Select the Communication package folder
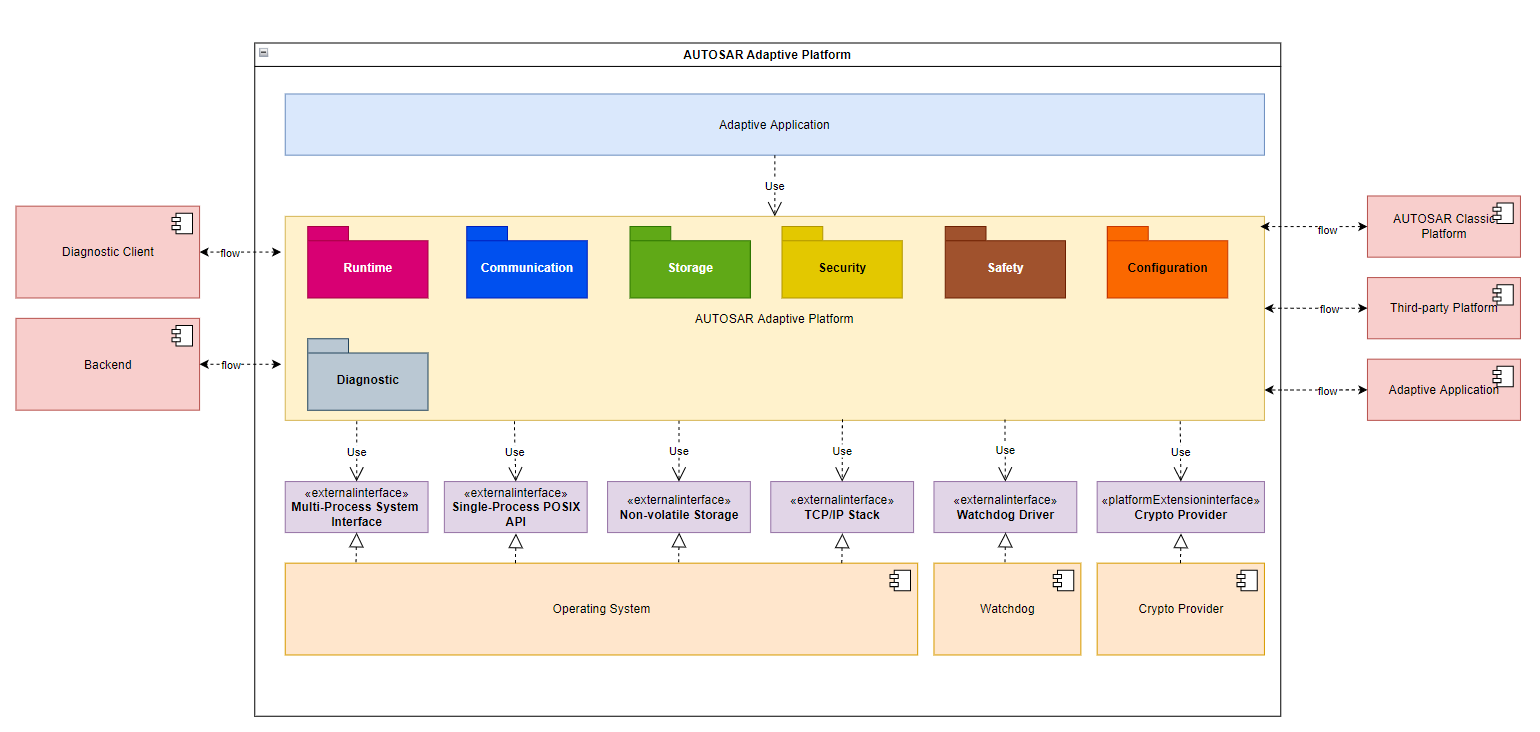The height and width of the screenshot is (732, 1540). tap(527, 262)
